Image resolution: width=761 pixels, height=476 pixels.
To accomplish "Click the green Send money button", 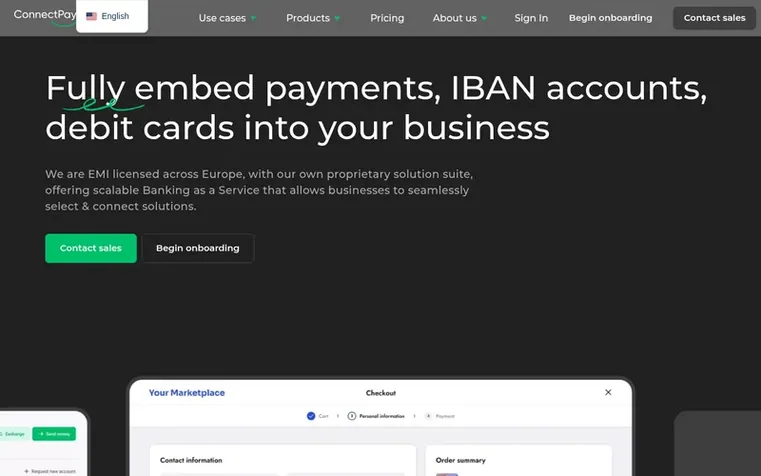I will click(54, 434).
